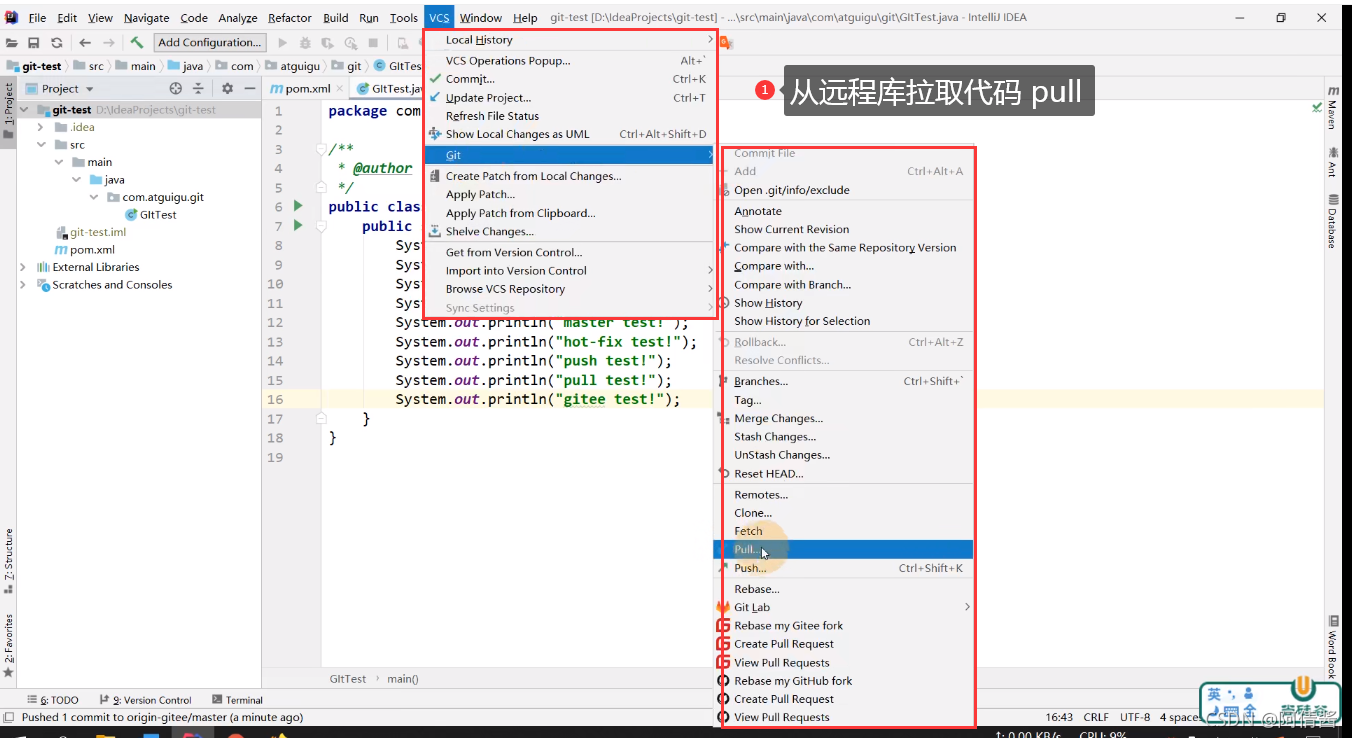The image size is (1352, 738).
Task: Select Fetch in the Git submenu
Action: [x=844, y=531]
